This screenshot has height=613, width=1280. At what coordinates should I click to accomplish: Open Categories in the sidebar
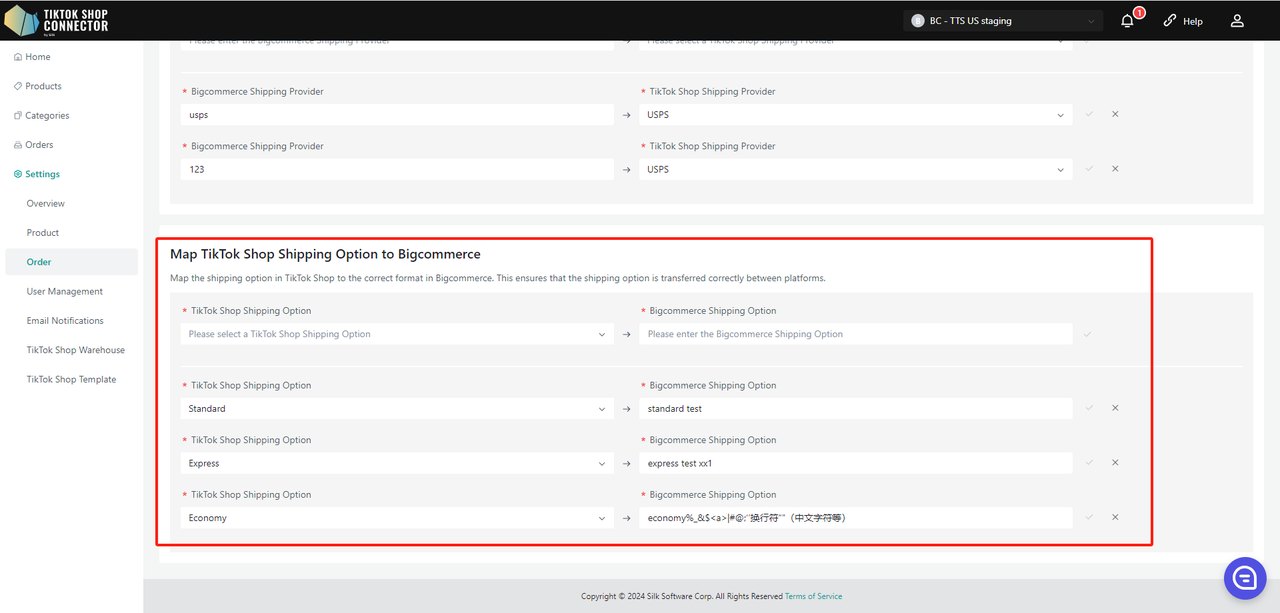click(41, 116)
